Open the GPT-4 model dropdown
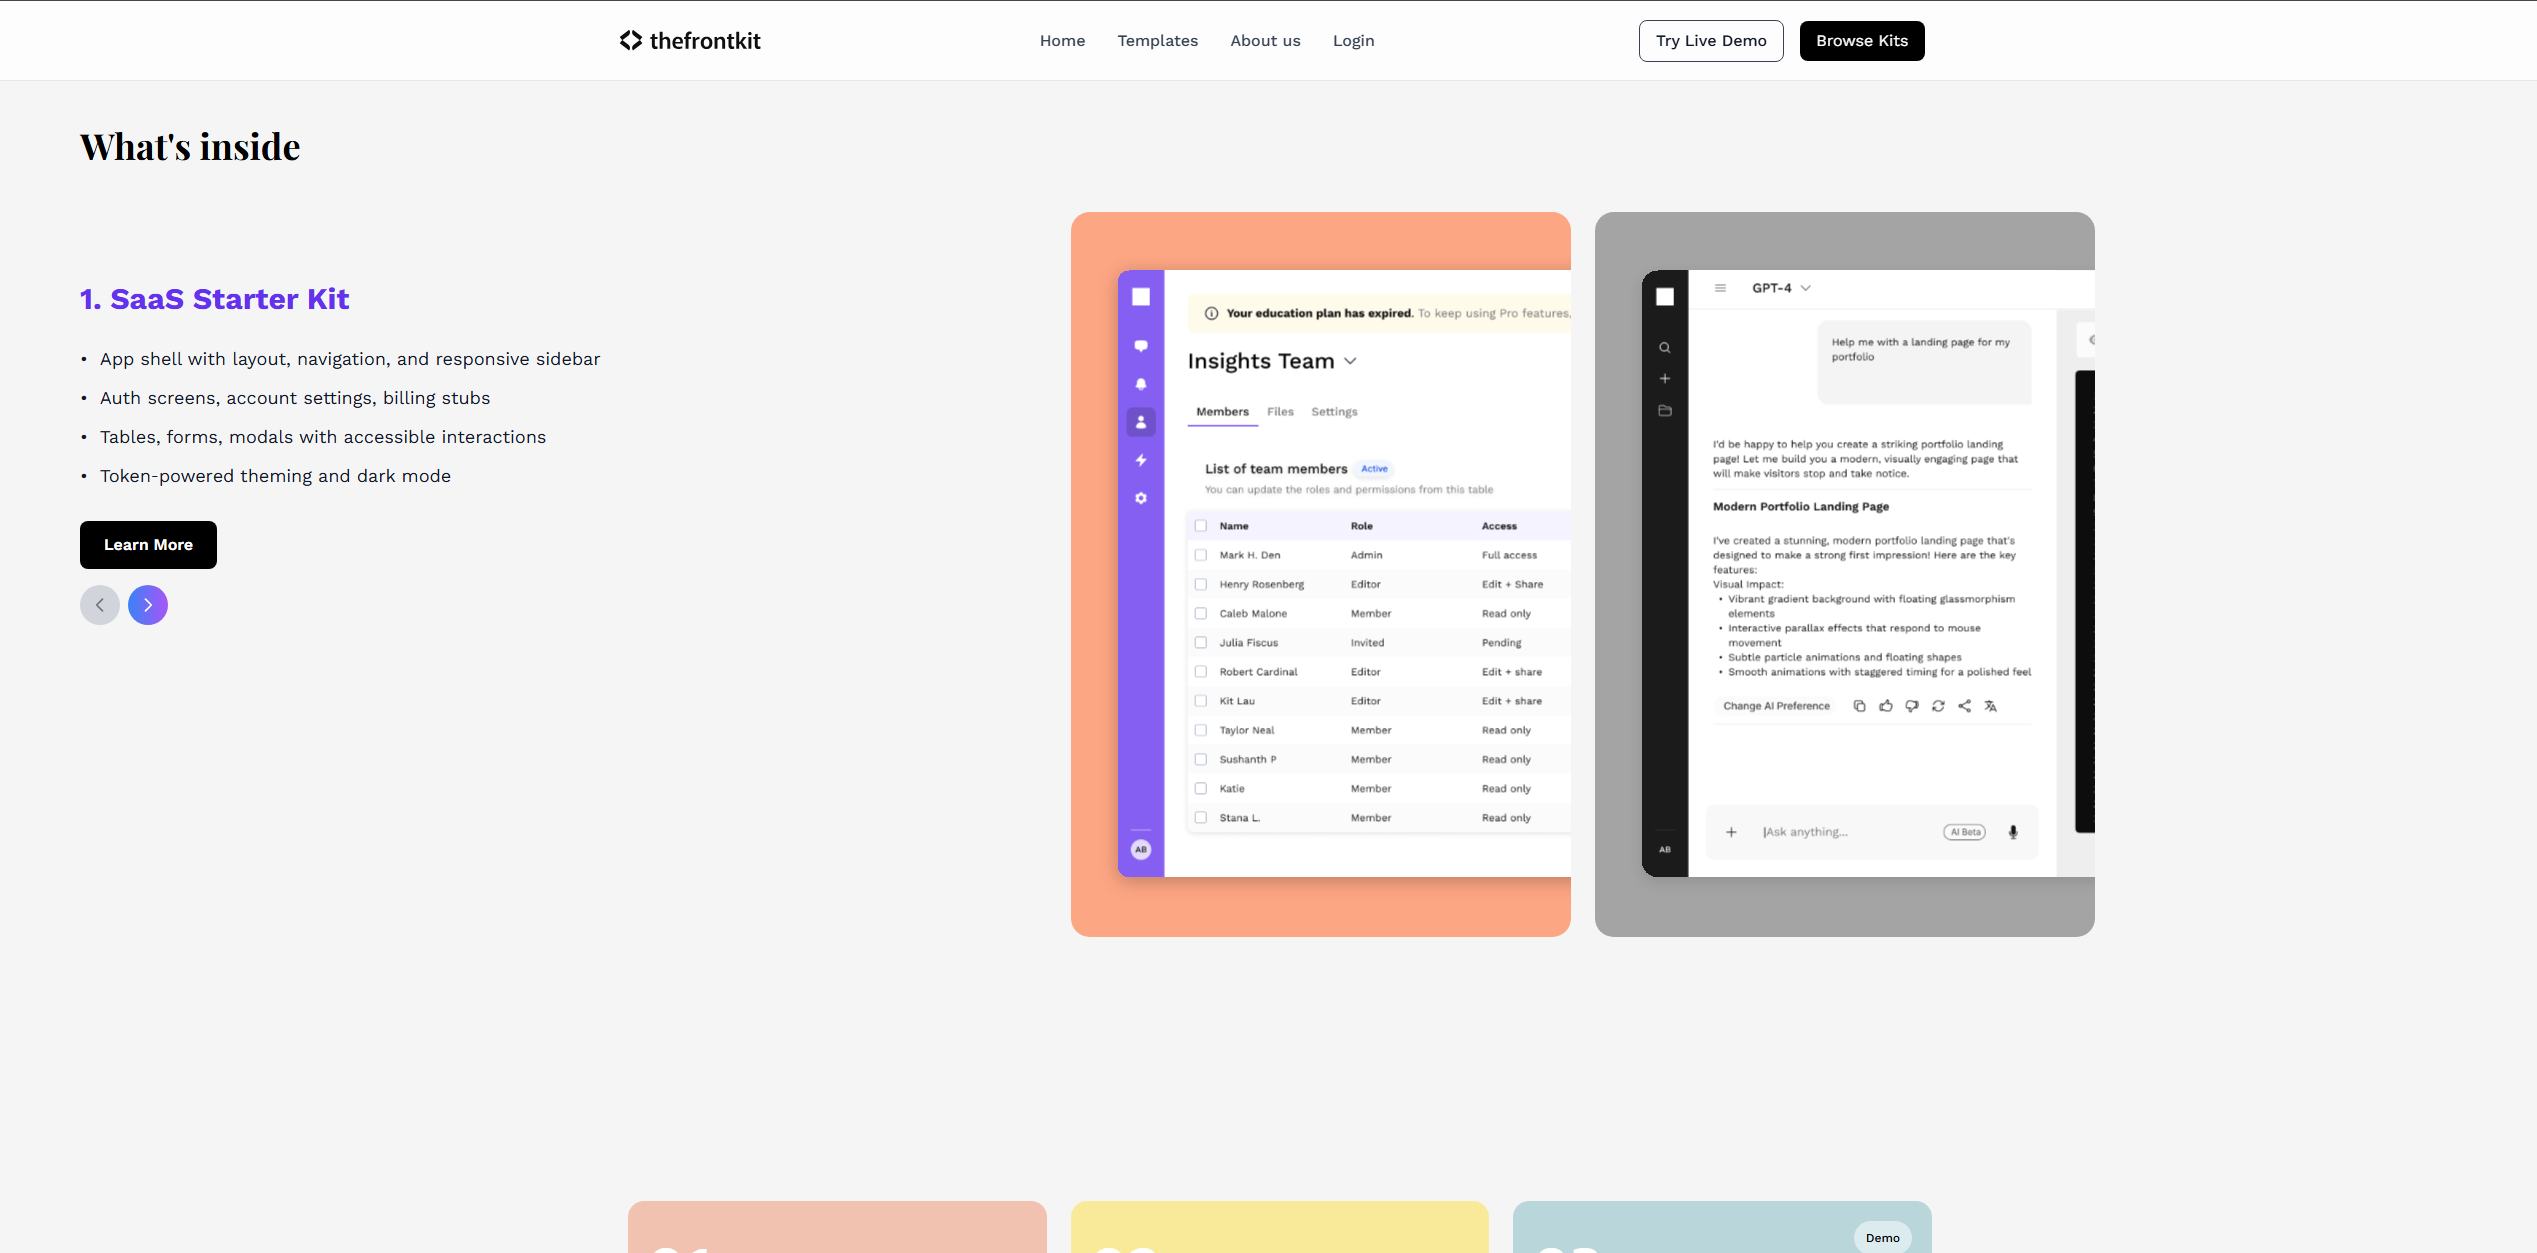Screen dimensions: 2537x1253 point(1806,288)
